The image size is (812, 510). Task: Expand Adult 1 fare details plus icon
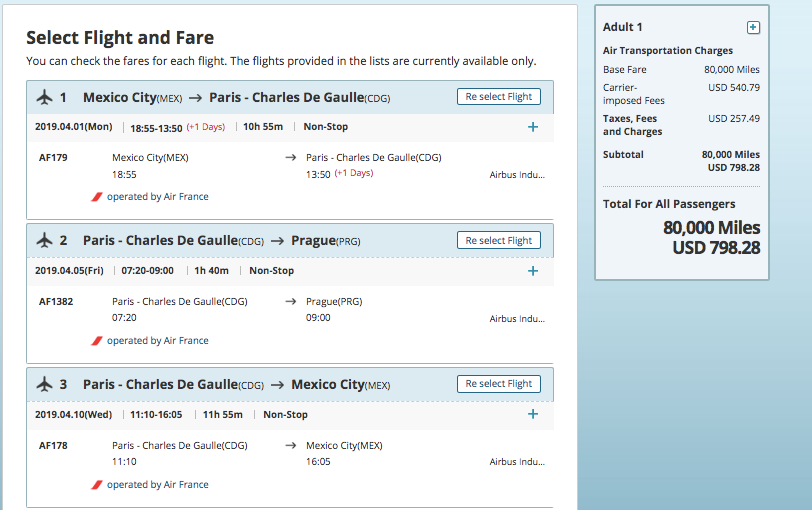point(753,27)
